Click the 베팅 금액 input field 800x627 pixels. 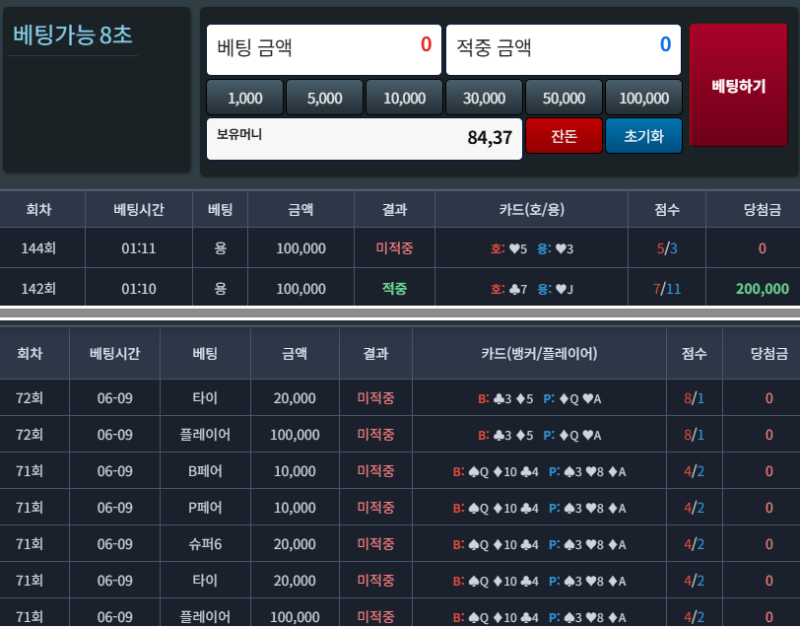click(x=324, y=49)
